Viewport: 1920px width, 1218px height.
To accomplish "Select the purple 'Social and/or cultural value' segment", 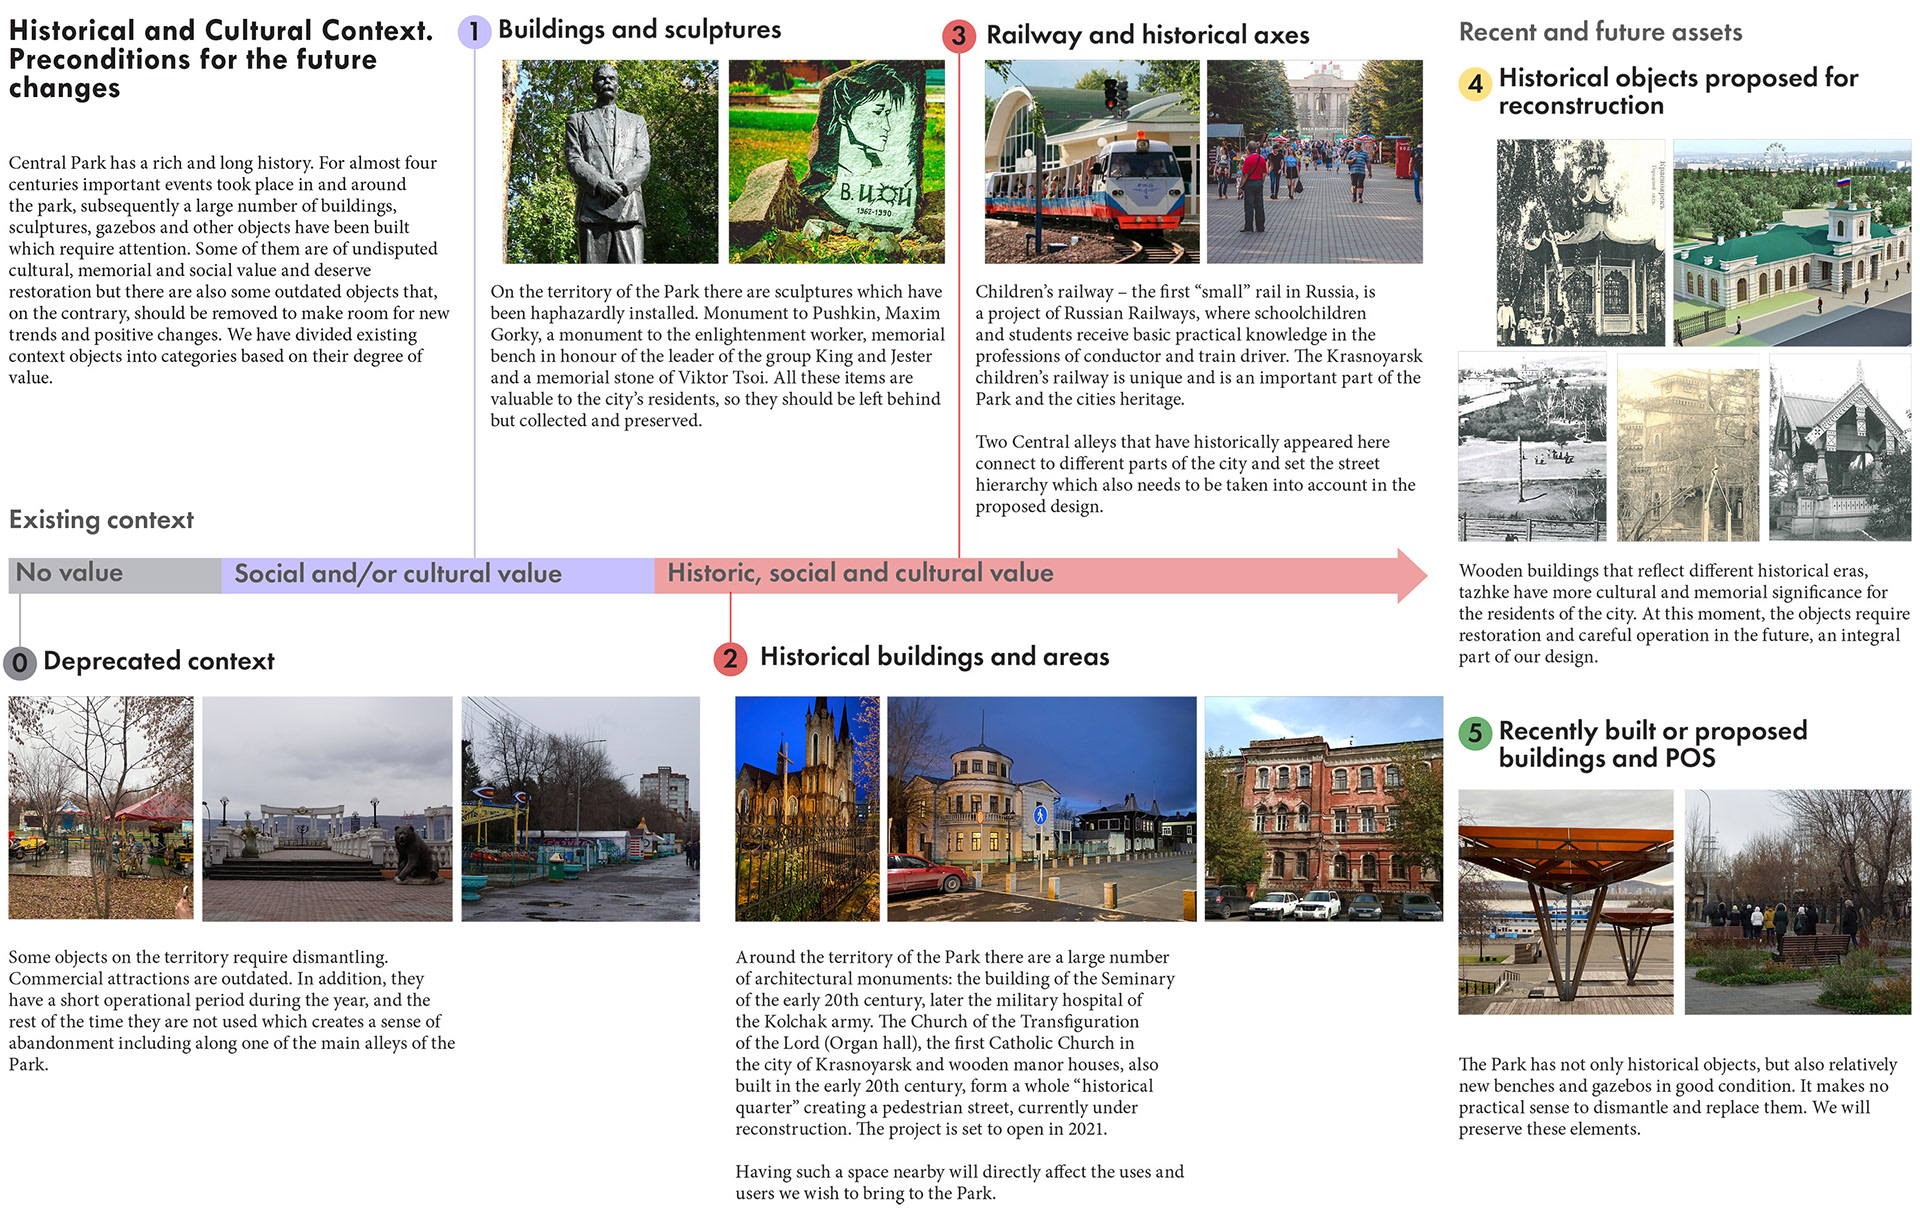I will [438, 575].
